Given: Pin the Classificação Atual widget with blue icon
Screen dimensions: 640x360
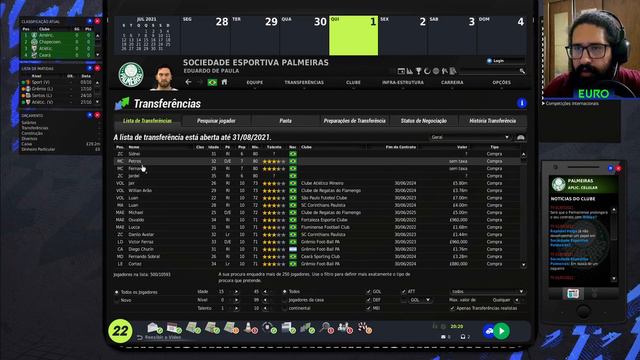Looking at the screenshot, I should (x=90, y=21).
